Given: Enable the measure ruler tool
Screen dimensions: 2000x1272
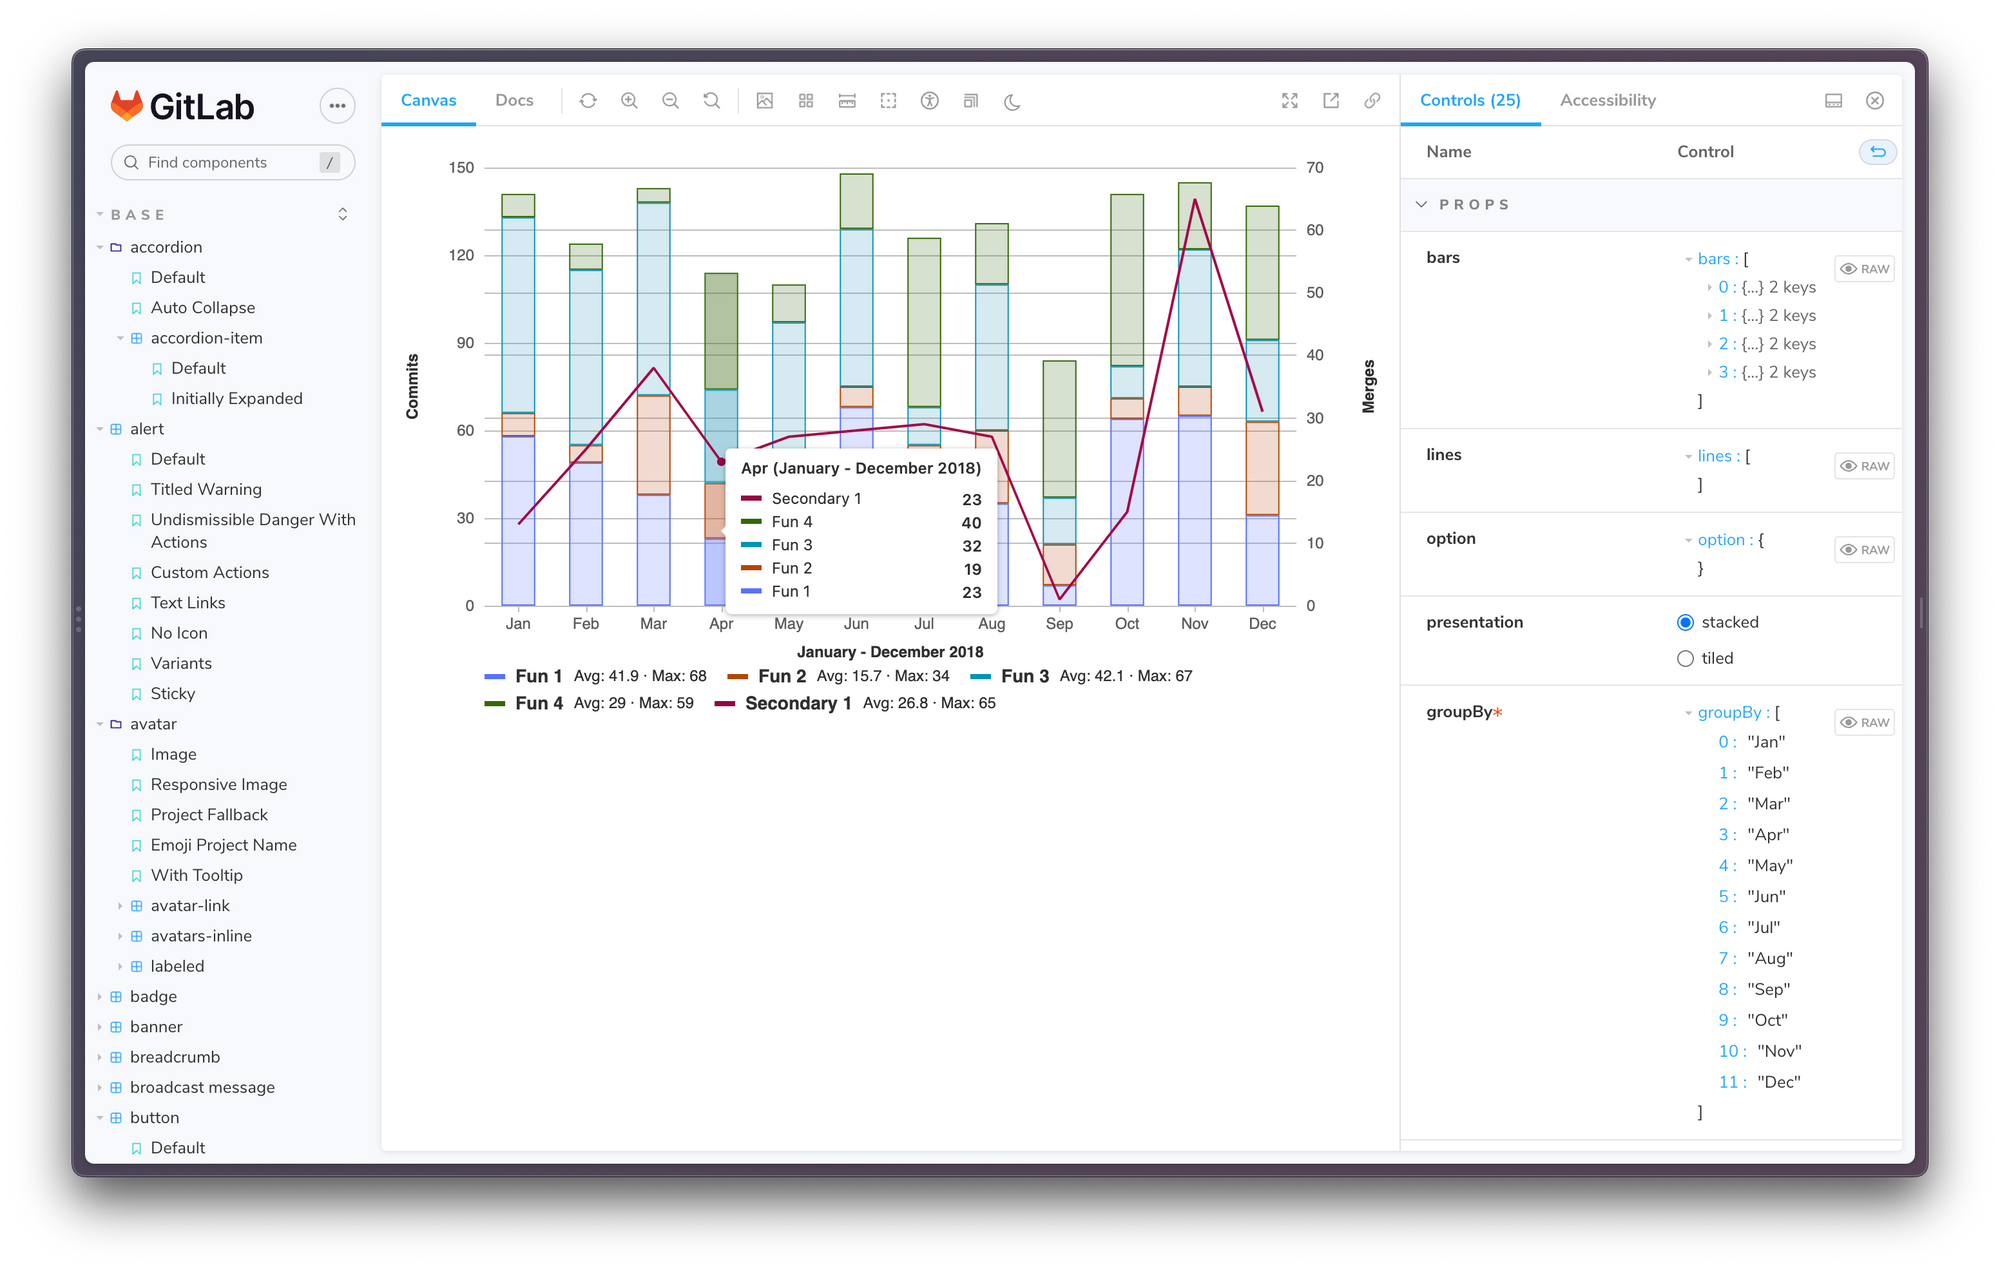Looking at the screenshot, I should [x=847, y=101].
